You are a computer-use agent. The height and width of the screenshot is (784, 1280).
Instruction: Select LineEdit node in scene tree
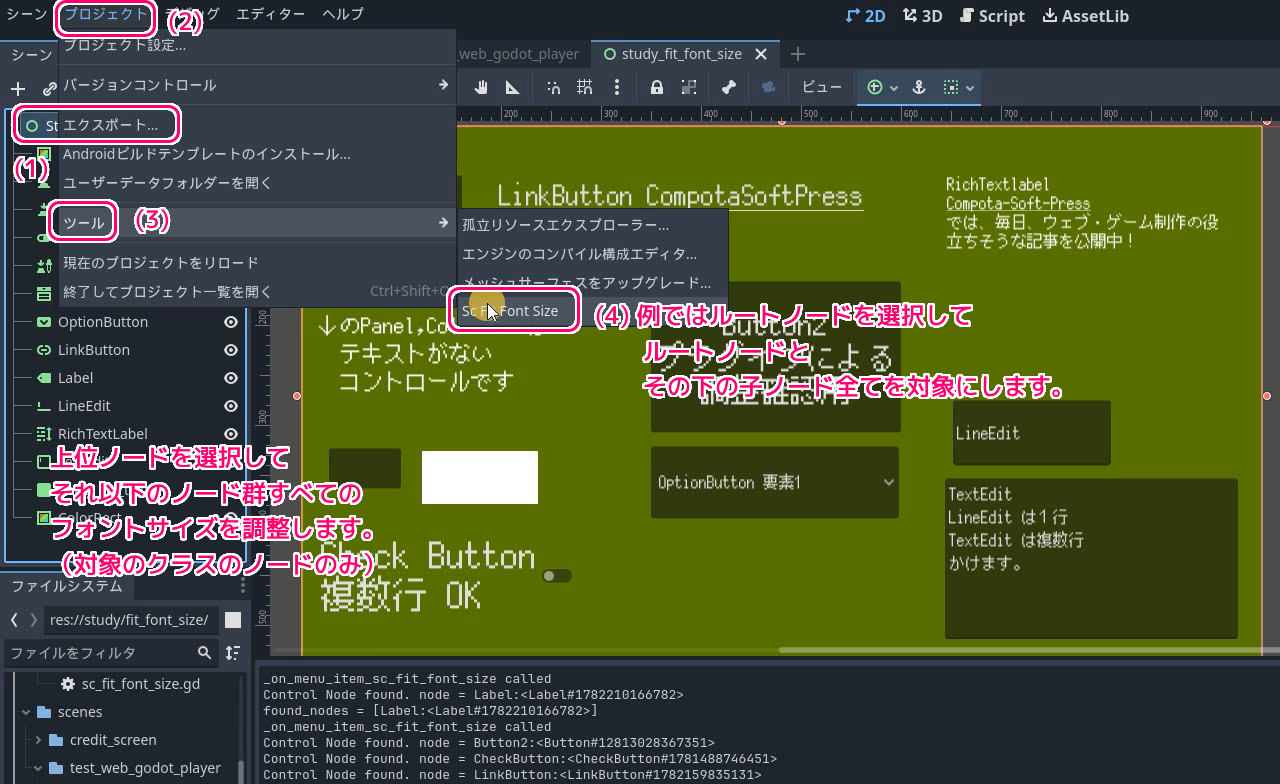point(84,406)
